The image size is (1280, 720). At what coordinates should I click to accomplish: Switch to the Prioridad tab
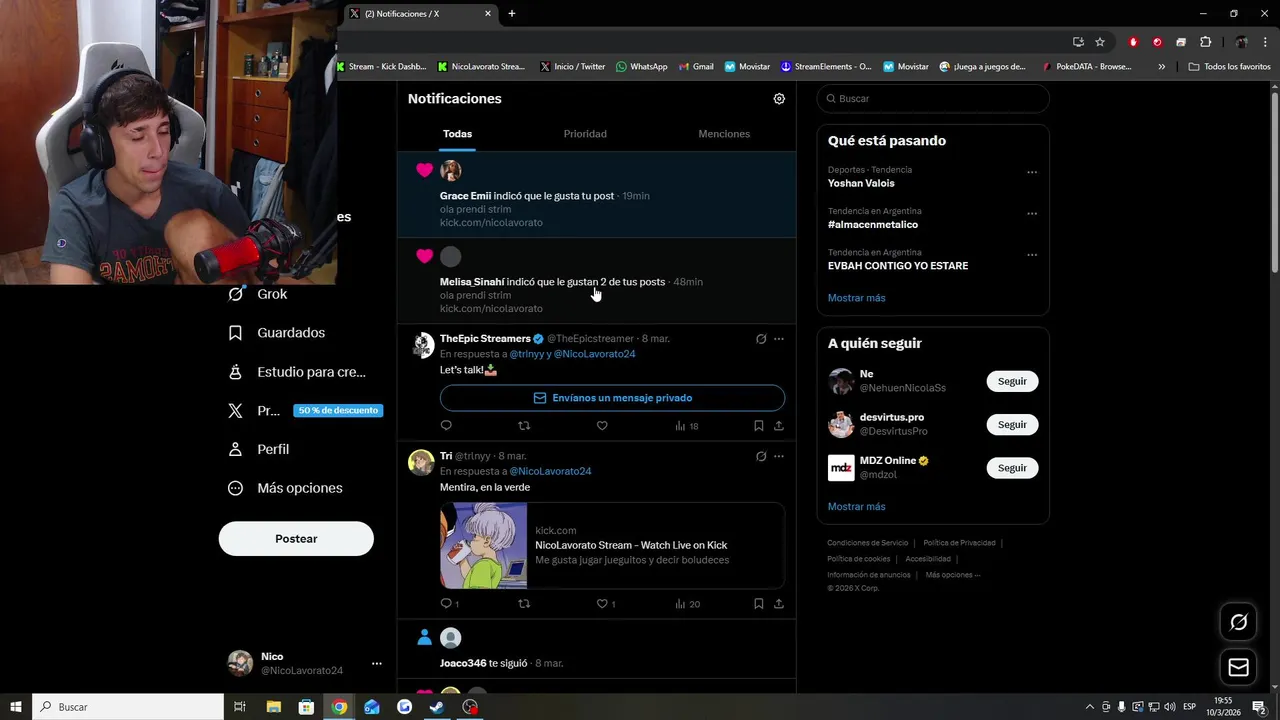coord(585,134)
